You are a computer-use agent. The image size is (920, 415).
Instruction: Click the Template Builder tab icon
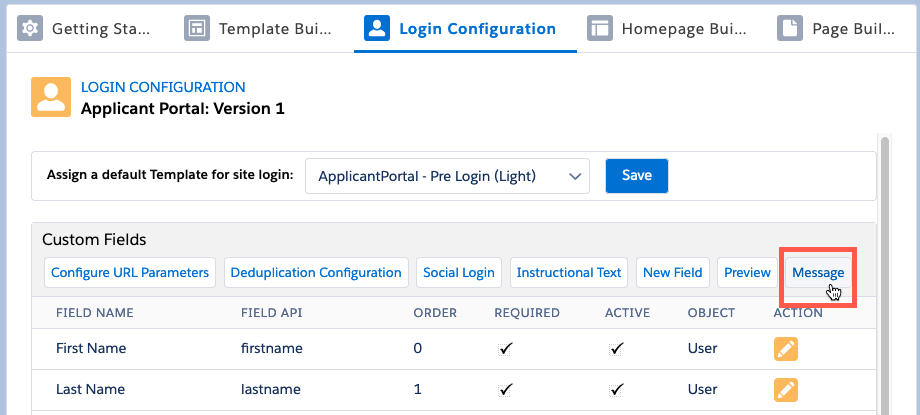[x=197, y=28]
